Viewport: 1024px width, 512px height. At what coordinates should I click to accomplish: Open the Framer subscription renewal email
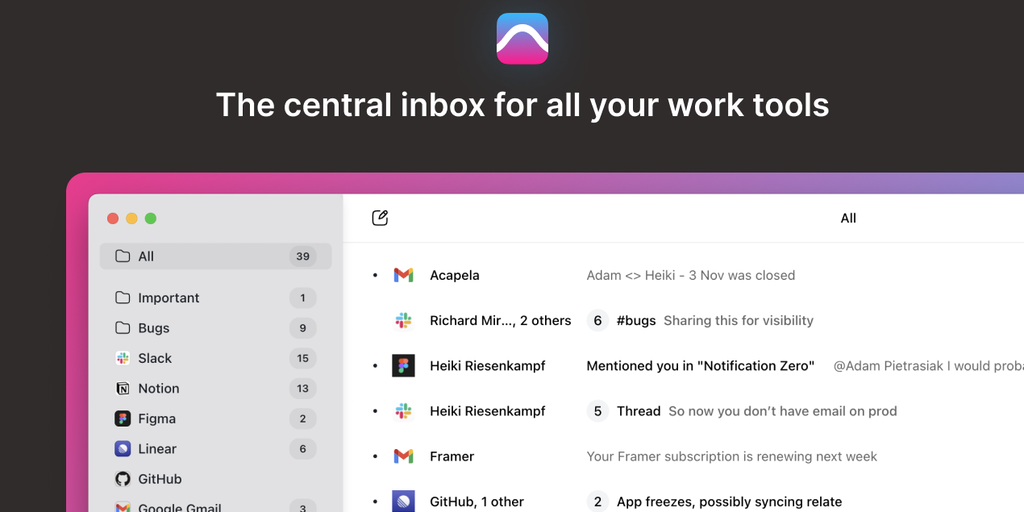731,456
